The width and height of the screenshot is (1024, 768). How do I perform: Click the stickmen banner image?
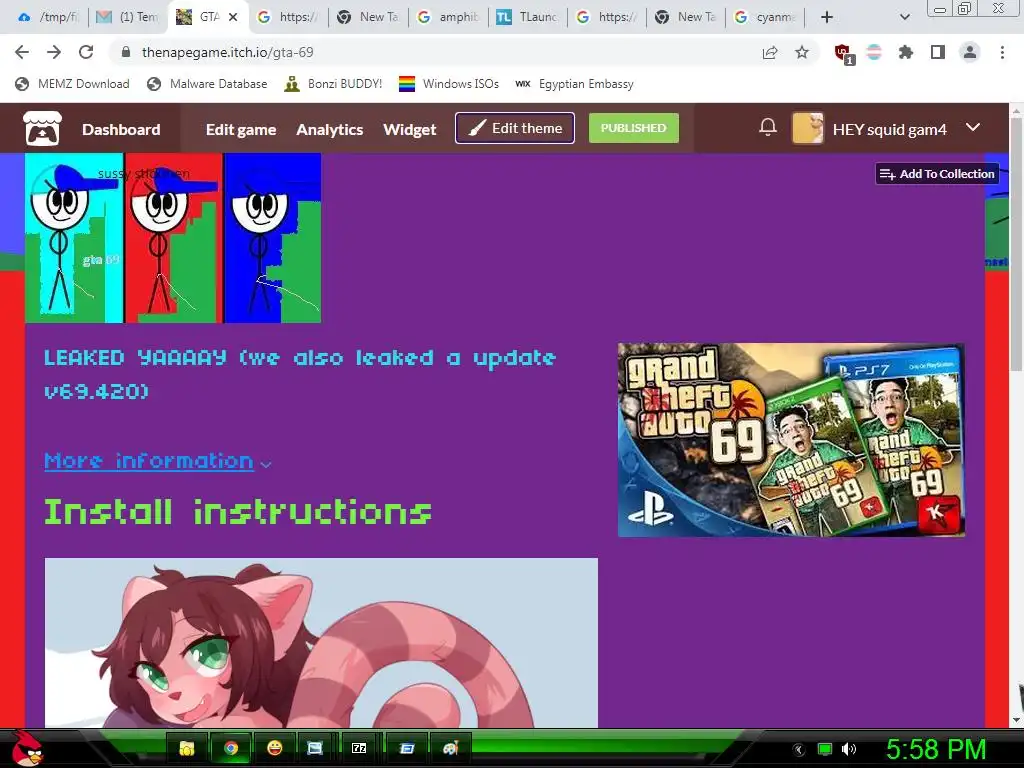(x=173, y=238)
